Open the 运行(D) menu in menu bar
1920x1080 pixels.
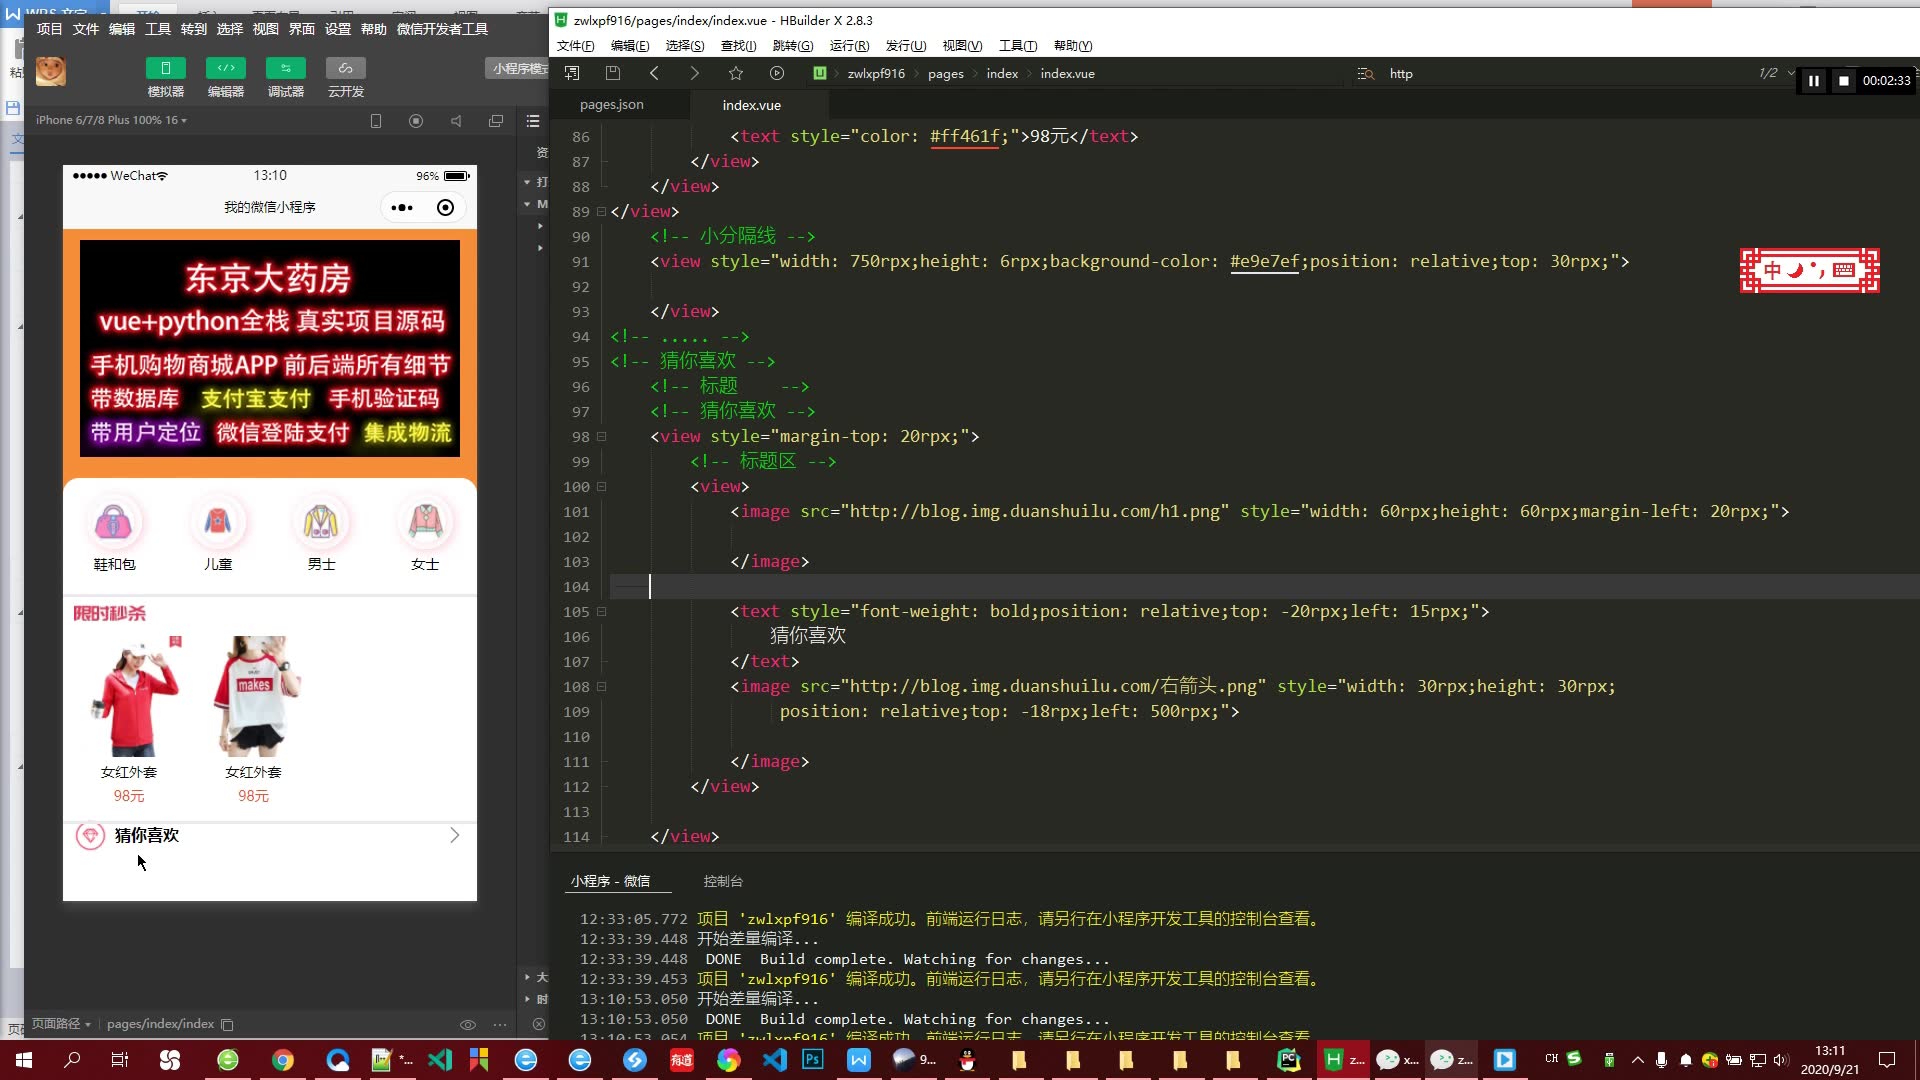[848, 45]
